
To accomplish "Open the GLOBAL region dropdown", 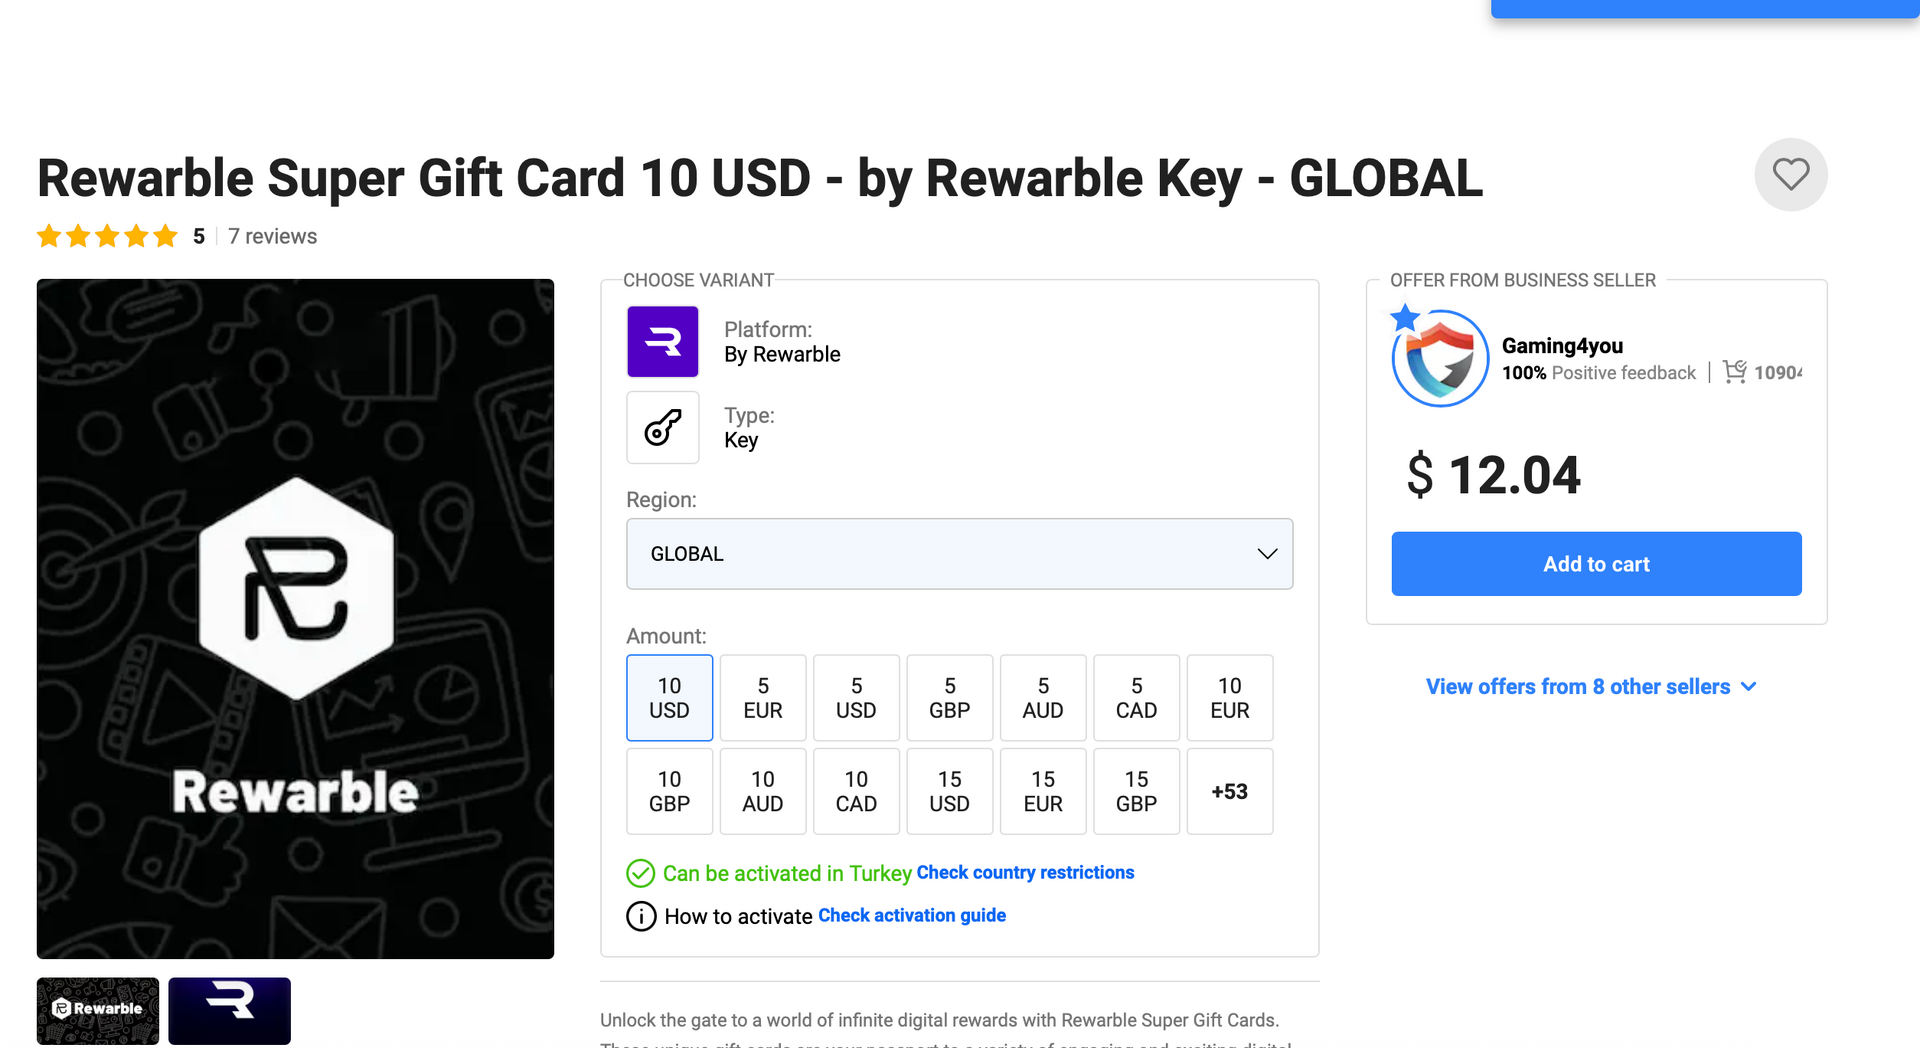I will (959, 554).
